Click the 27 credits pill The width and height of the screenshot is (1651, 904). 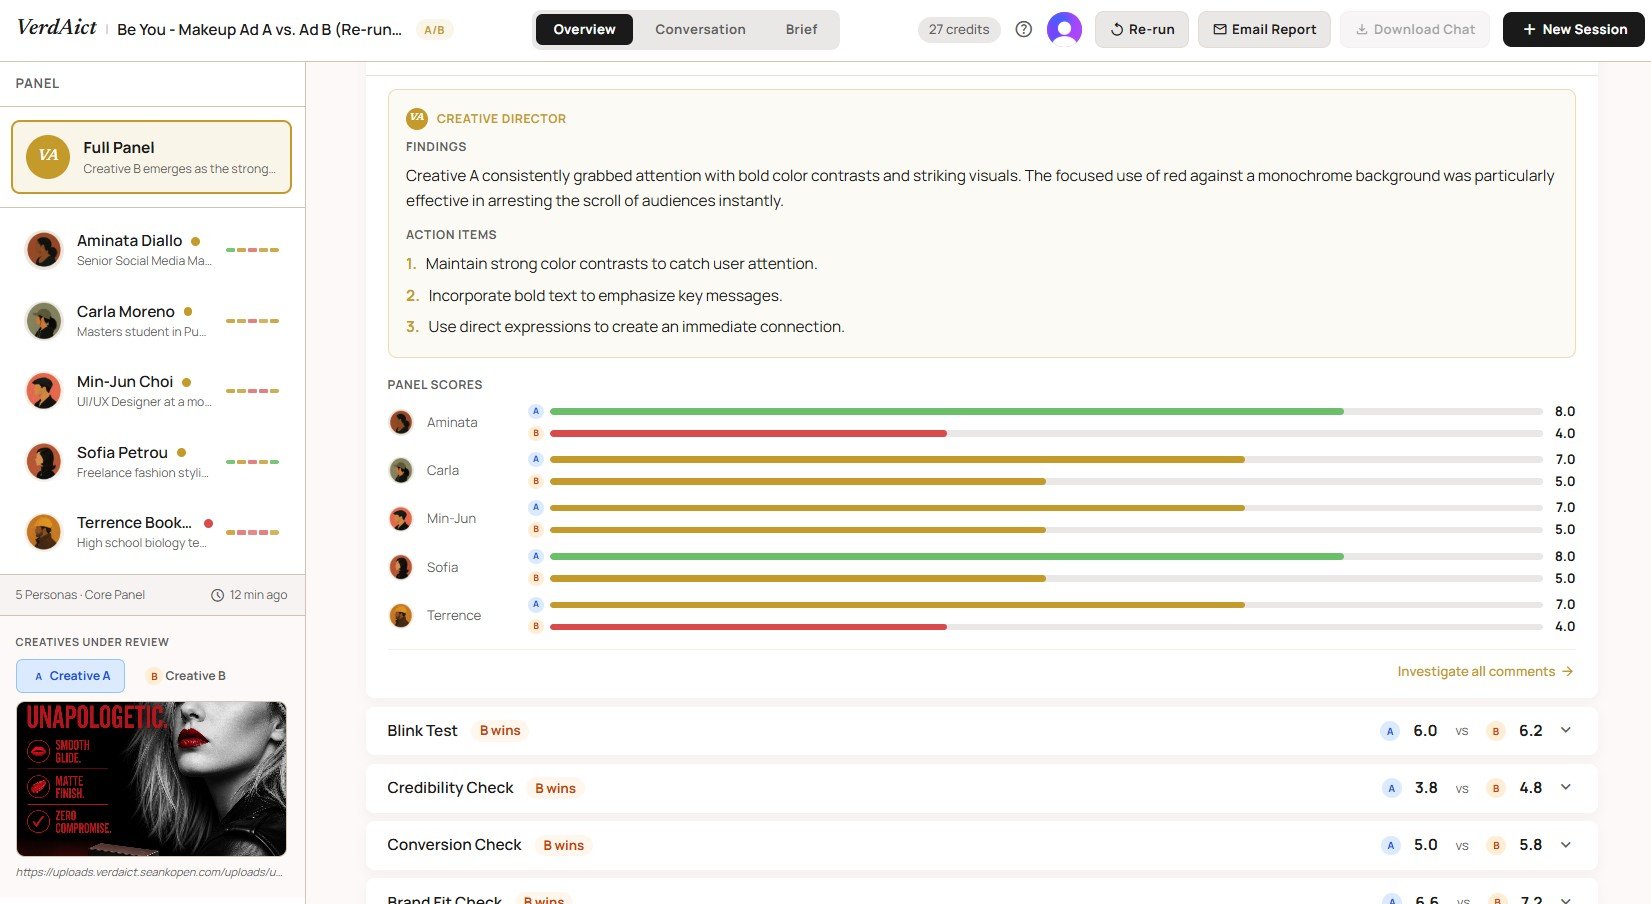tap(958, 30)
